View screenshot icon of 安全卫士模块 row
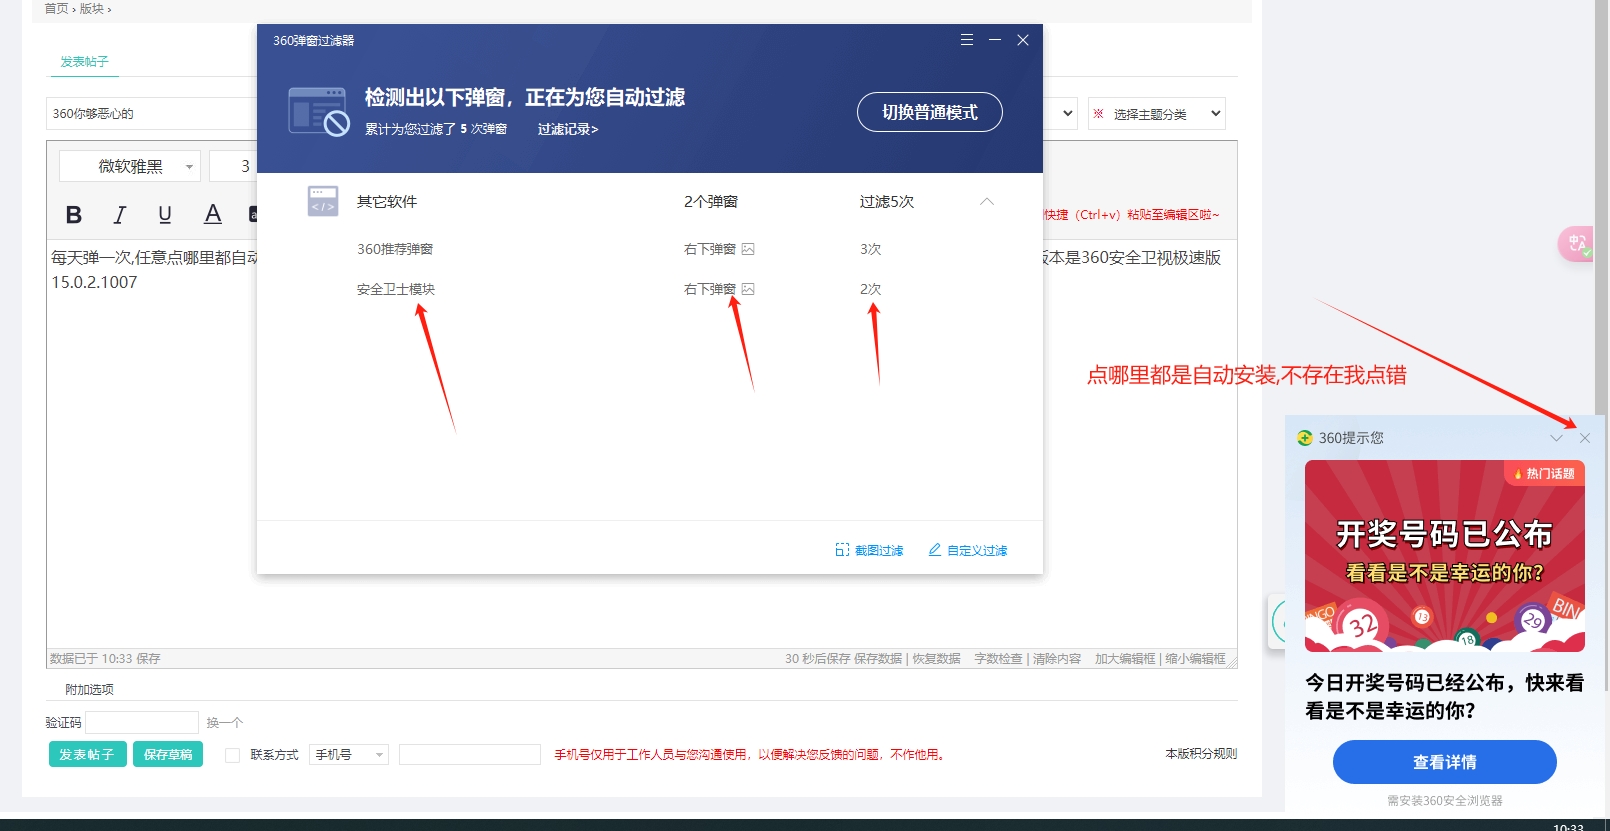This screenshot has width=1610, height=831. coord(748,289)
